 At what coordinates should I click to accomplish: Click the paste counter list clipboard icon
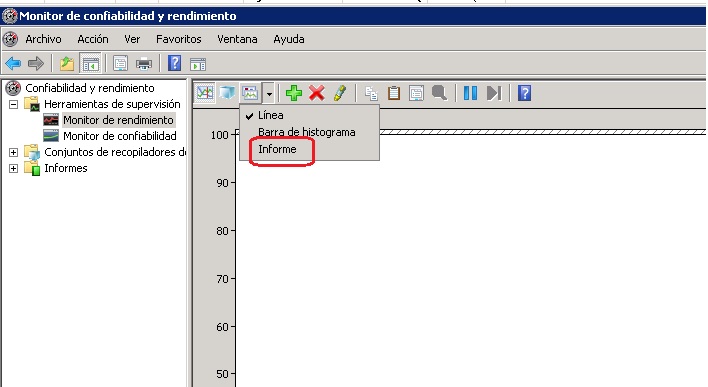point(394,93)
